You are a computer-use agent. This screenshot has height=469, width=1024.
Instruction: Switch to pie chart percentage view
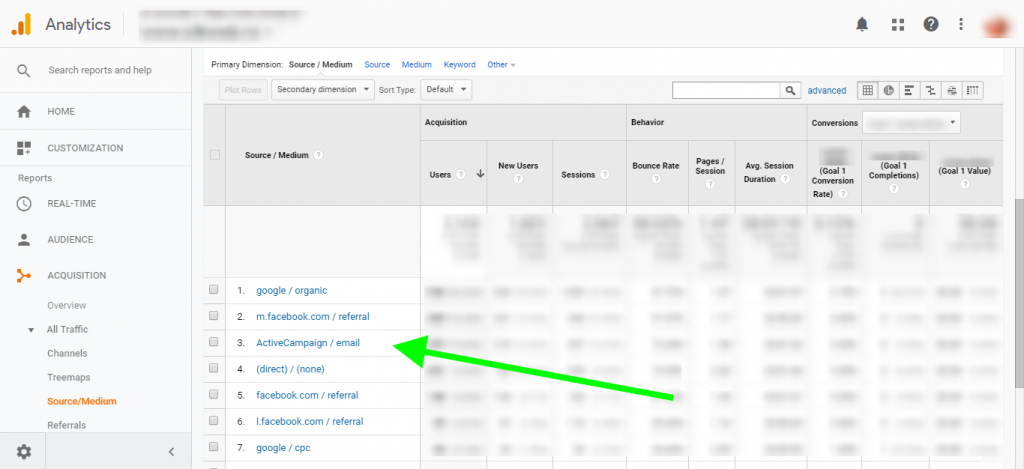click(888, 90)
